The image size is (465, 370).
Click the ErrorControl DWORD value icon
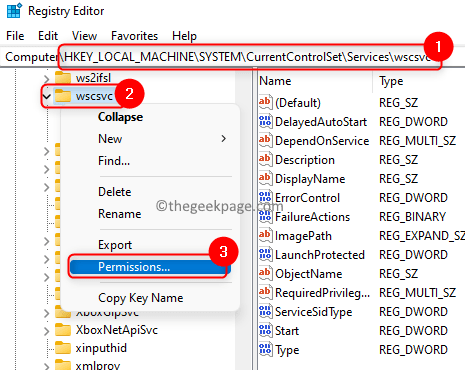265,197
